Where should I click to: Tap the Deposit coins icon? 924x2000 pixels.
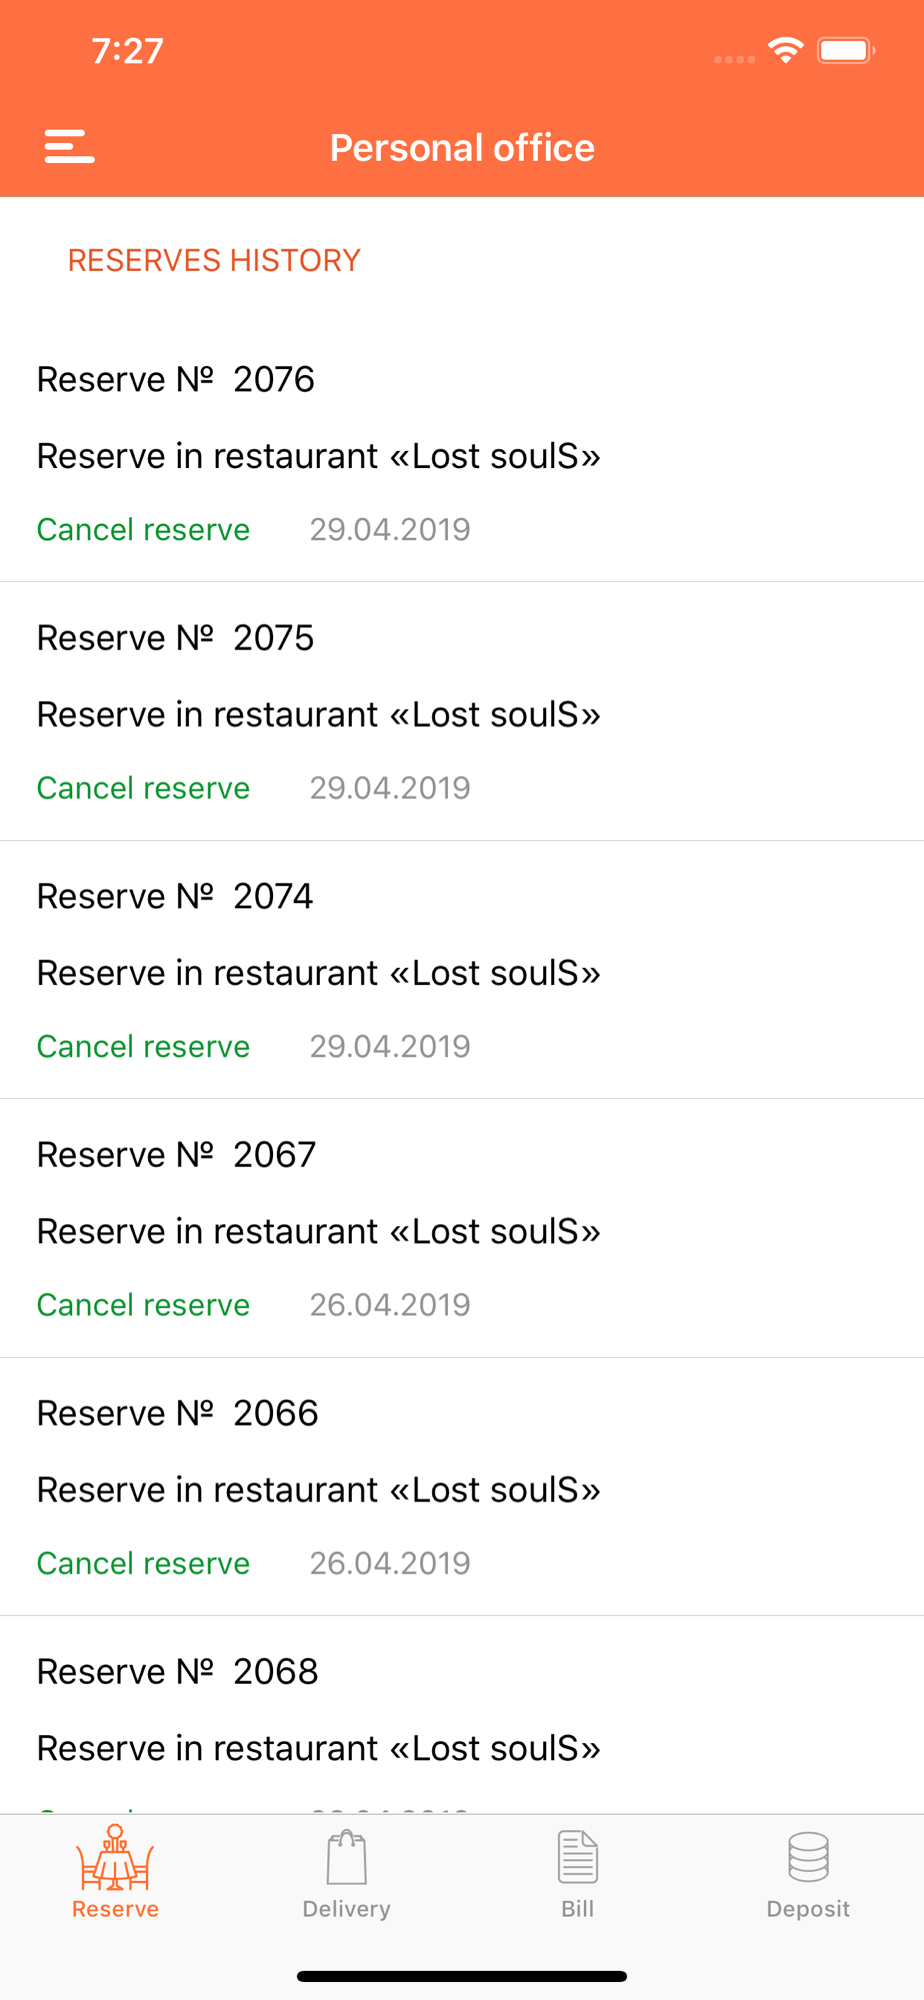tap(808, 1857)
